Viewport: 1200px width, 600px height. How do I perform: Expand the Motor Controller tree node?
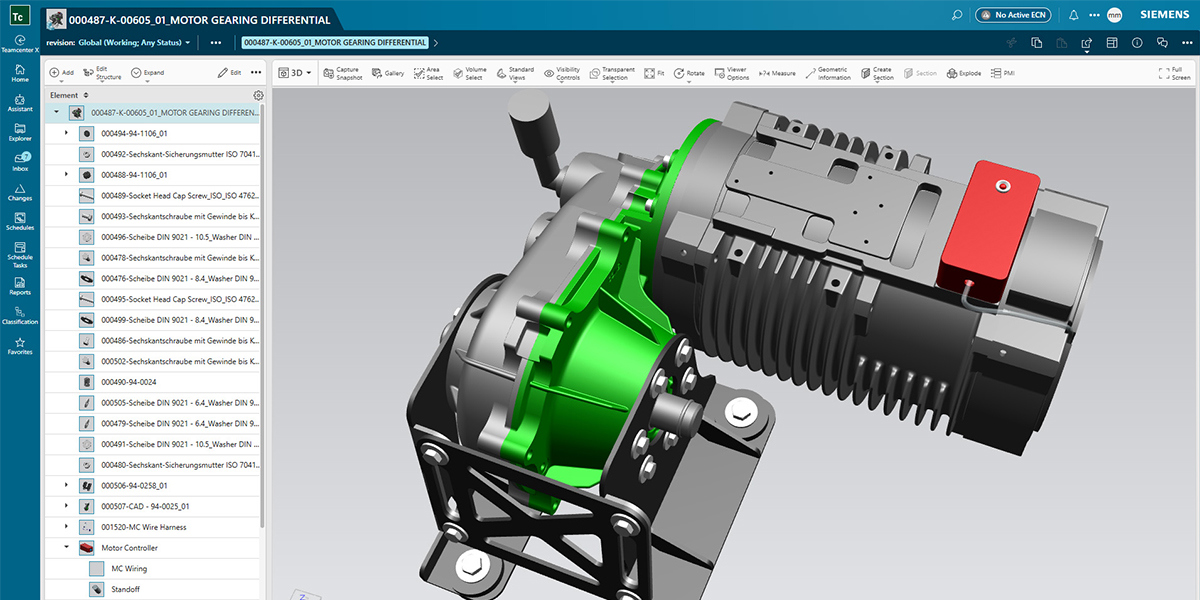click(65, 547)
